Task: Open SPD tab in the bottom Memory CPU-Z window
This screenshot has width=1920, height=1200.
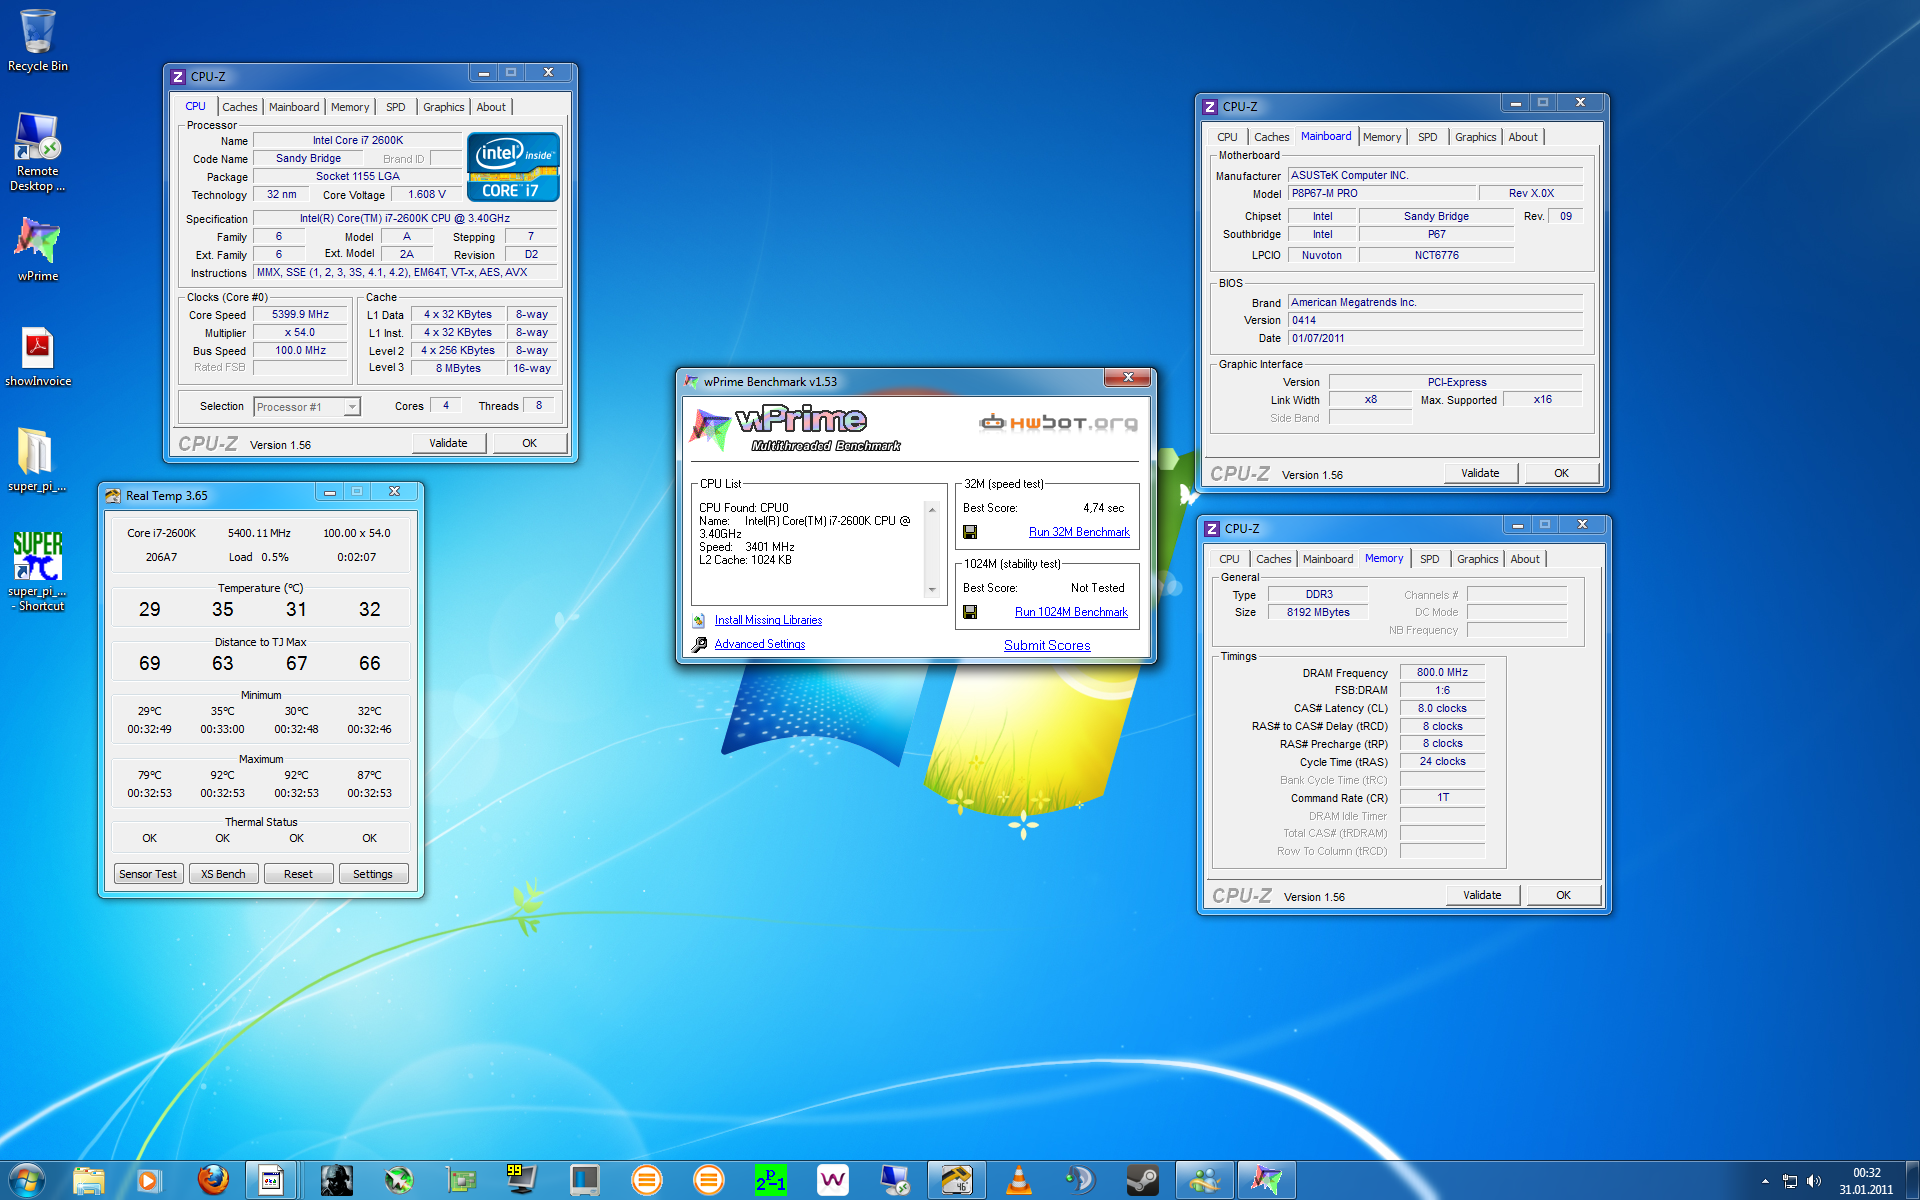Action: click(x=1430, y=559)
